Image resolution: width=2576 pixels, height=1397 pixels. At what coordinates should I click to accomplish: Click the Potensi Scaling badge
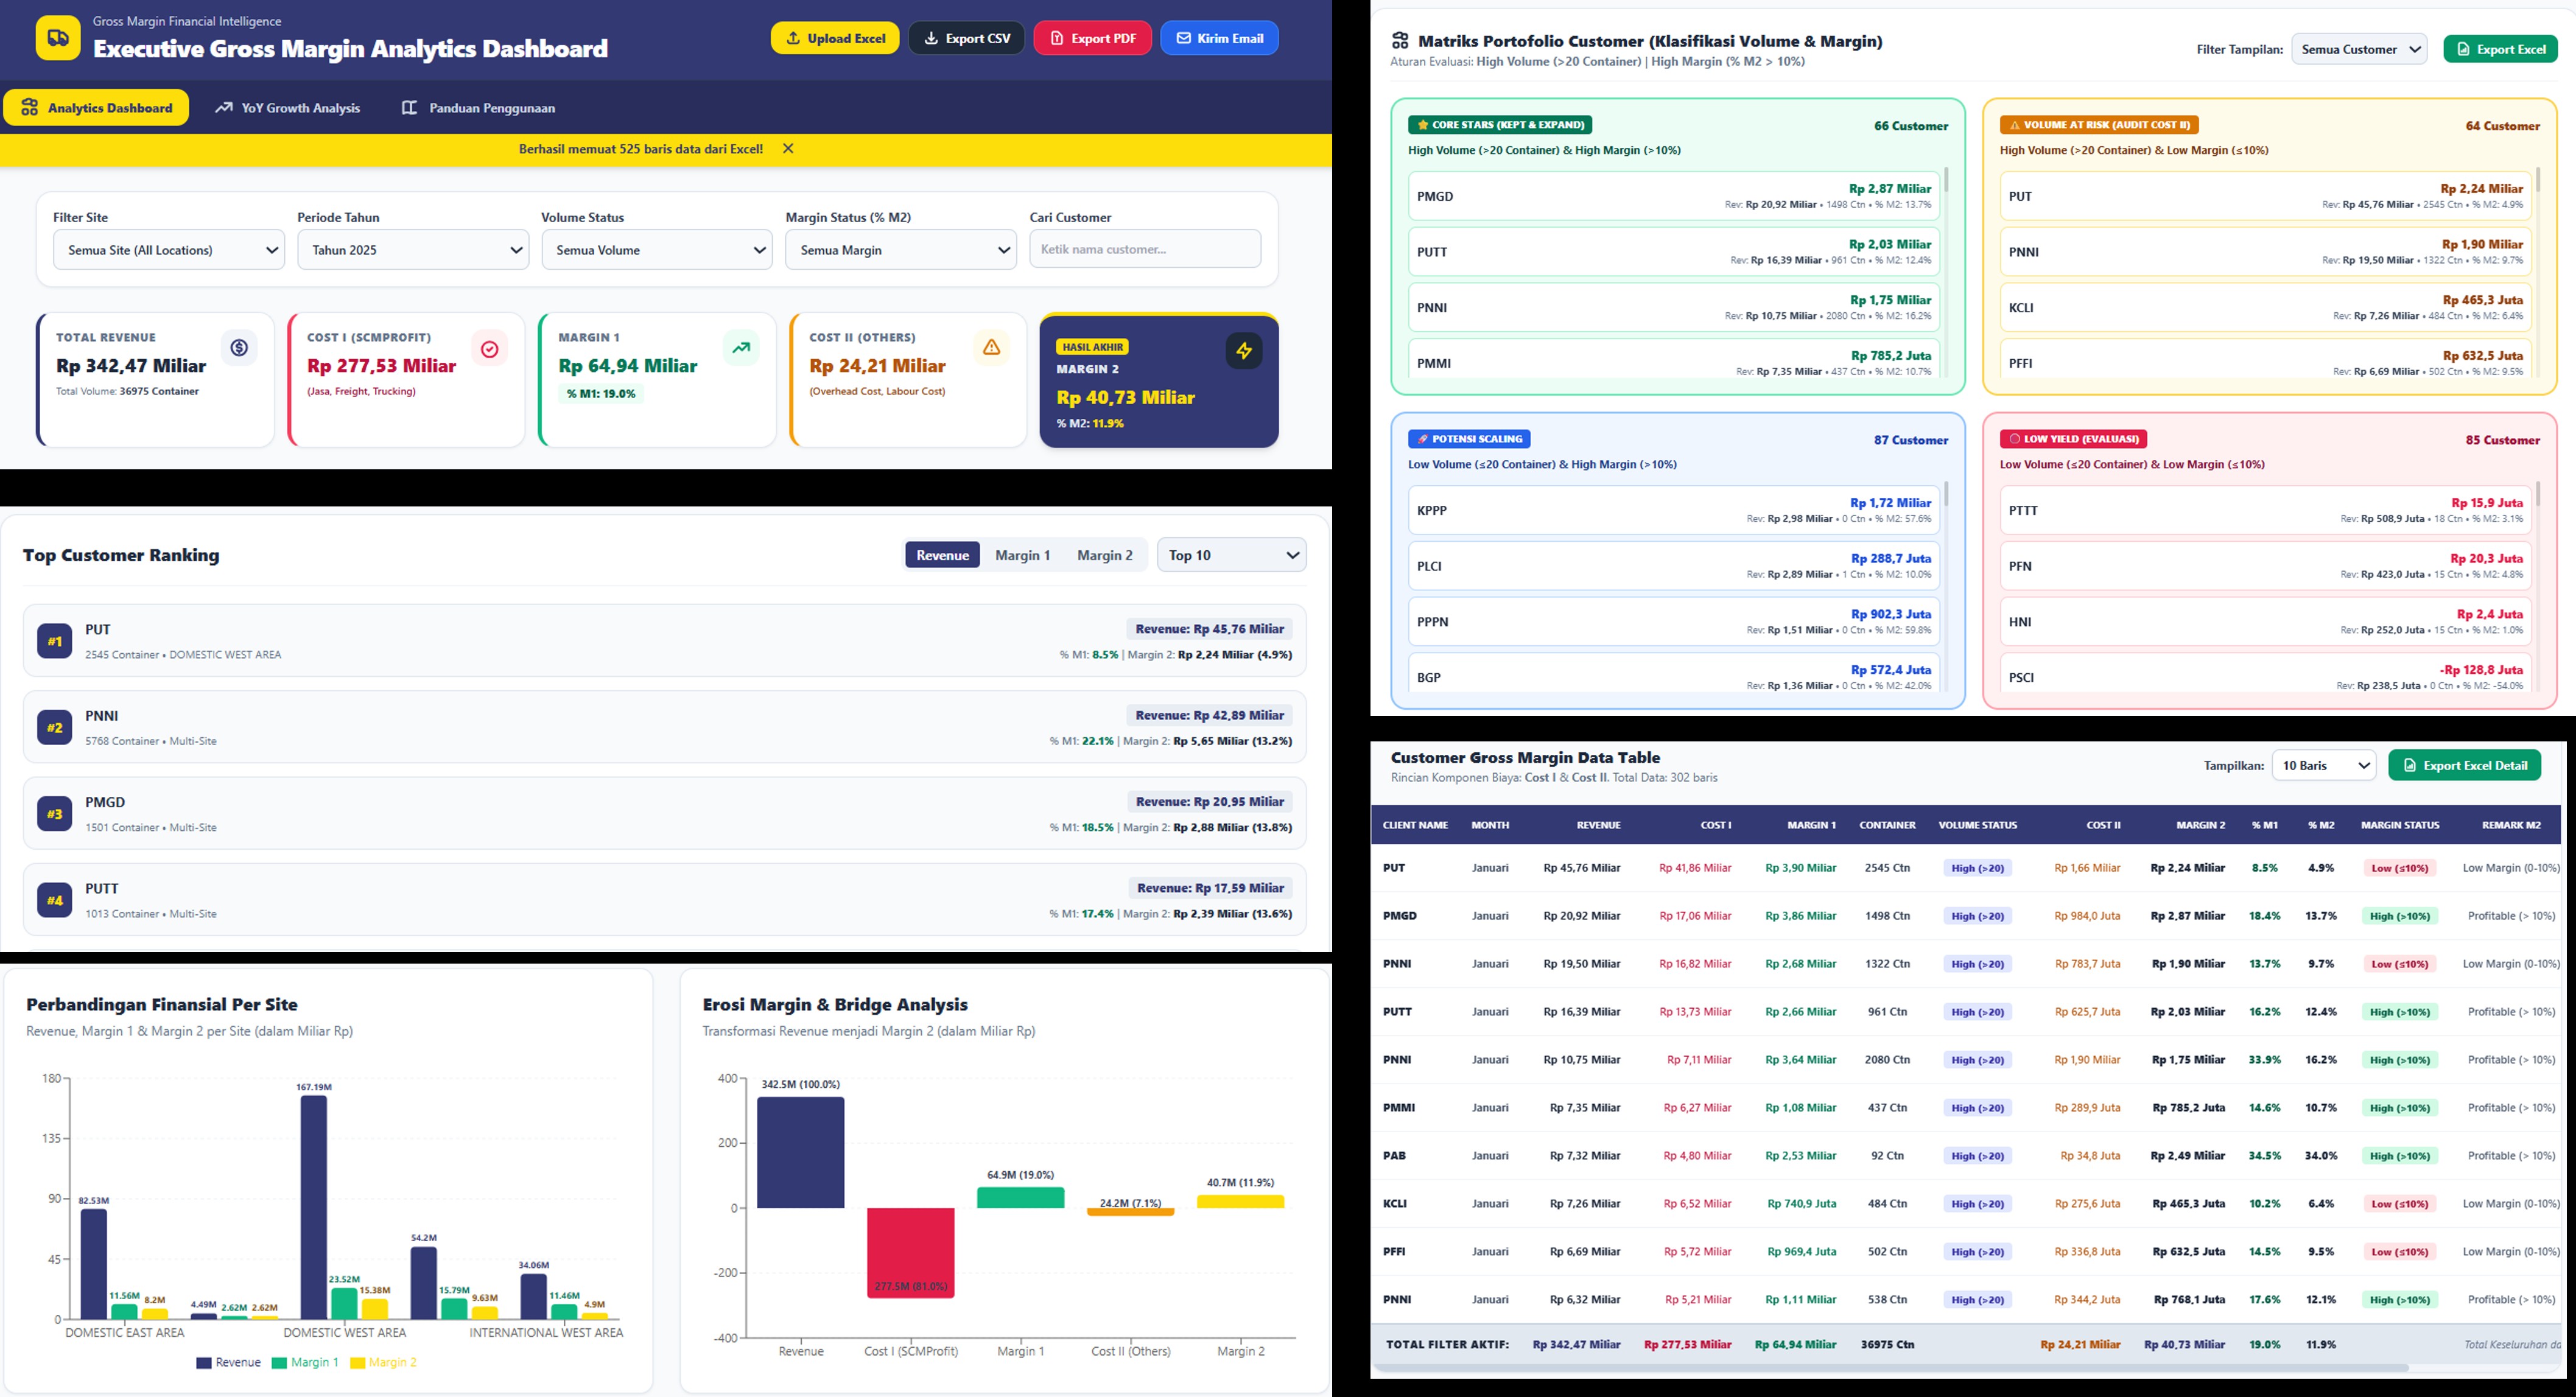pyautogui.click(x=1469, y=439)
